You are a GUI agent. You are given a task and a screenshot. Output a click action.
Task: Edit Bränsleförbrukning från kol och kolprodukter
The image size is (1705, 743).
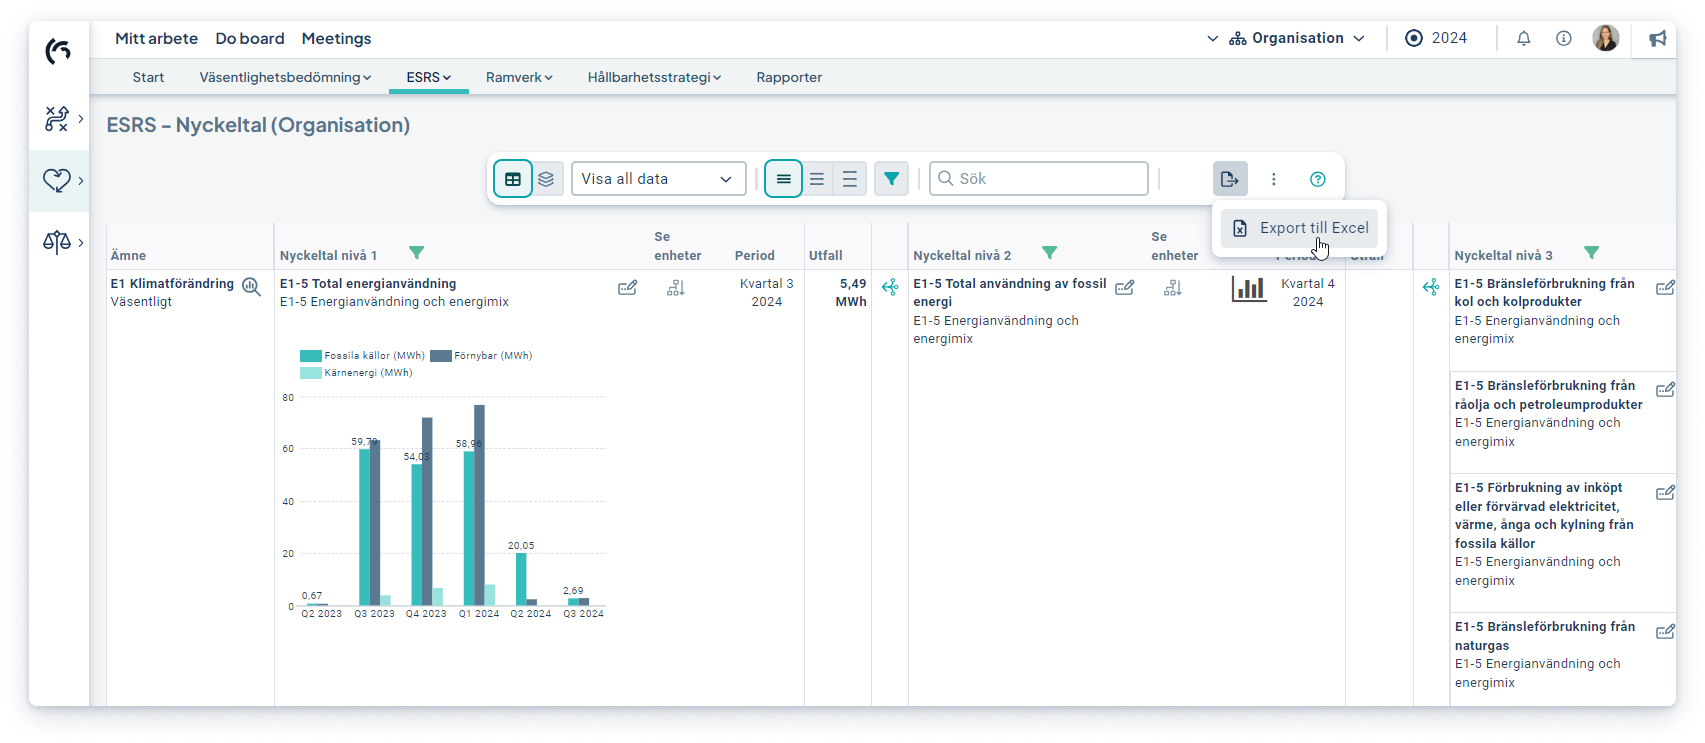[1665, 288]
